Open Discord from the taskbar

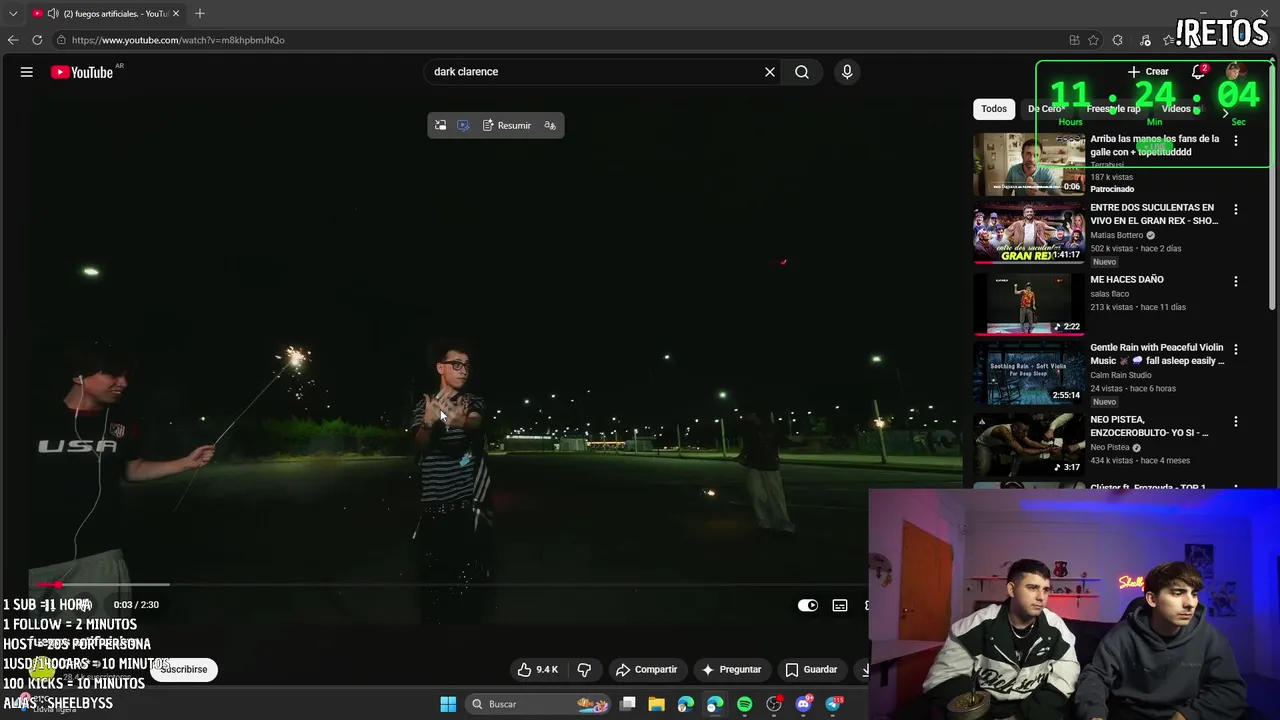804,704
